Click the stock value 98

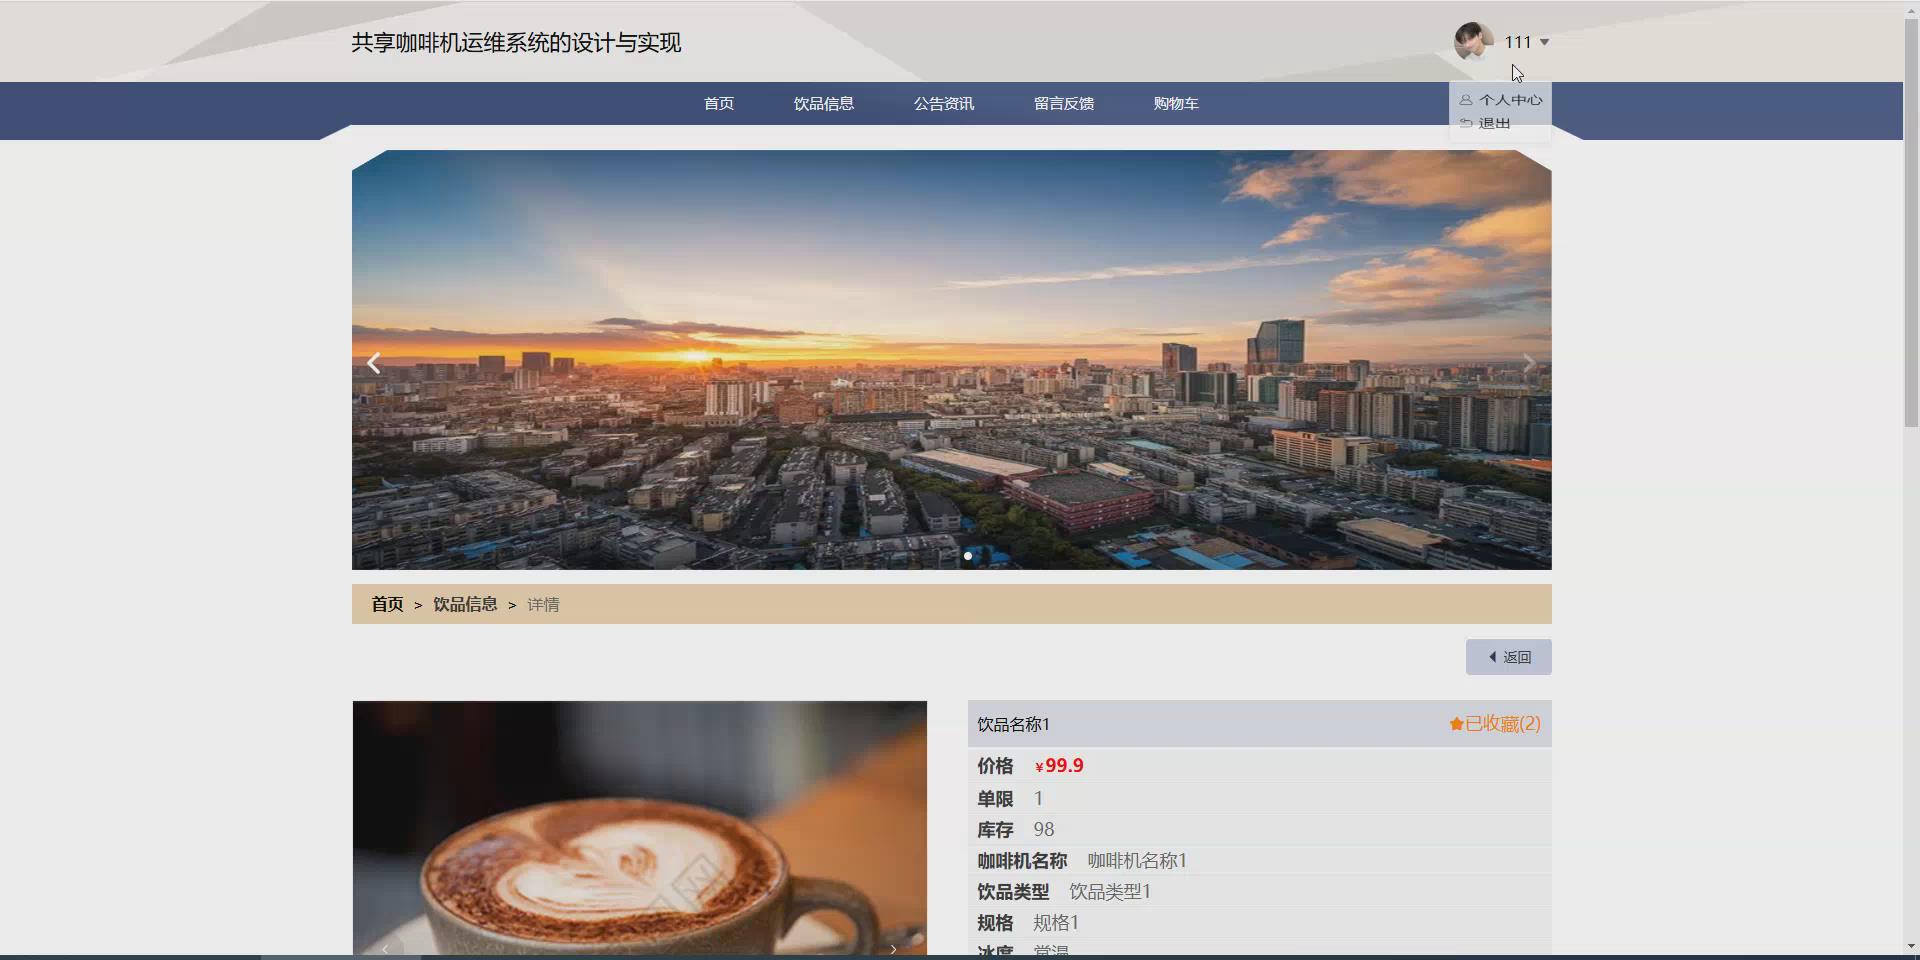pos(1044,830)
